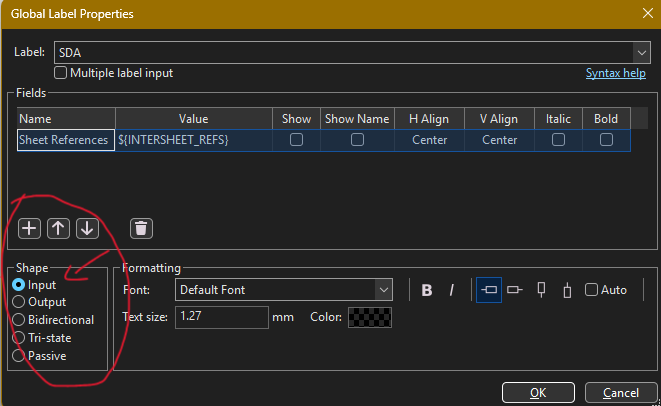Choose the downward-pointing vertical label orientation icon
661x406 pixels.
(541, 290)
